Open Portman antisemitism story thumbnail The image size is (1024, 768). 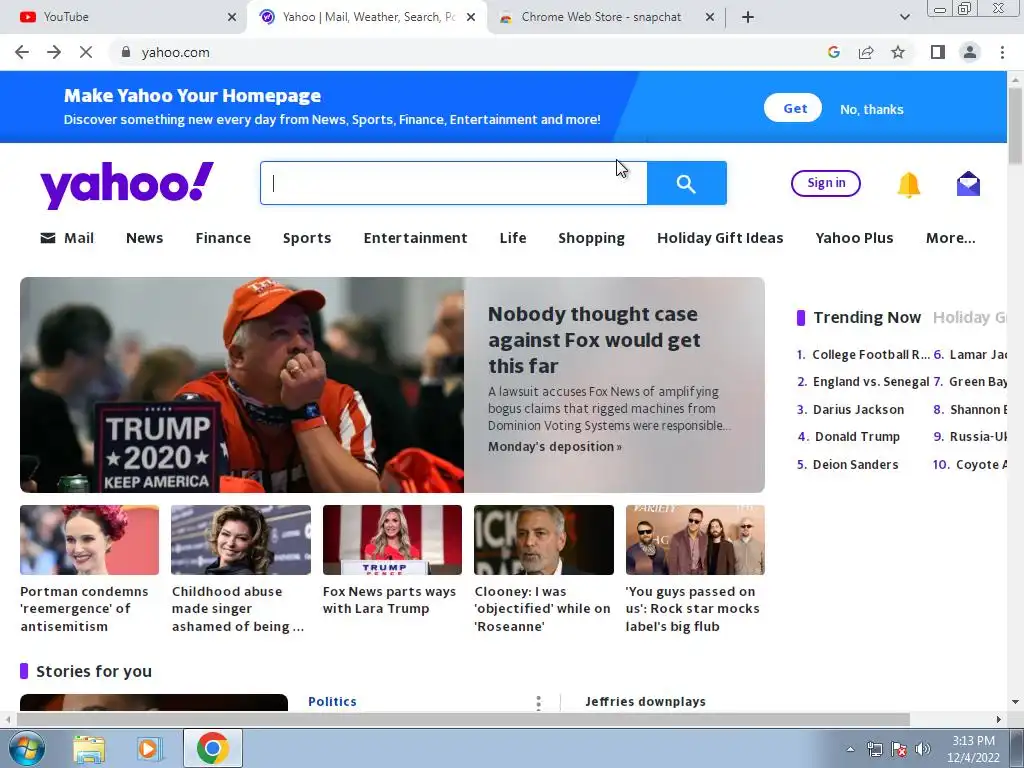[89, 539]
